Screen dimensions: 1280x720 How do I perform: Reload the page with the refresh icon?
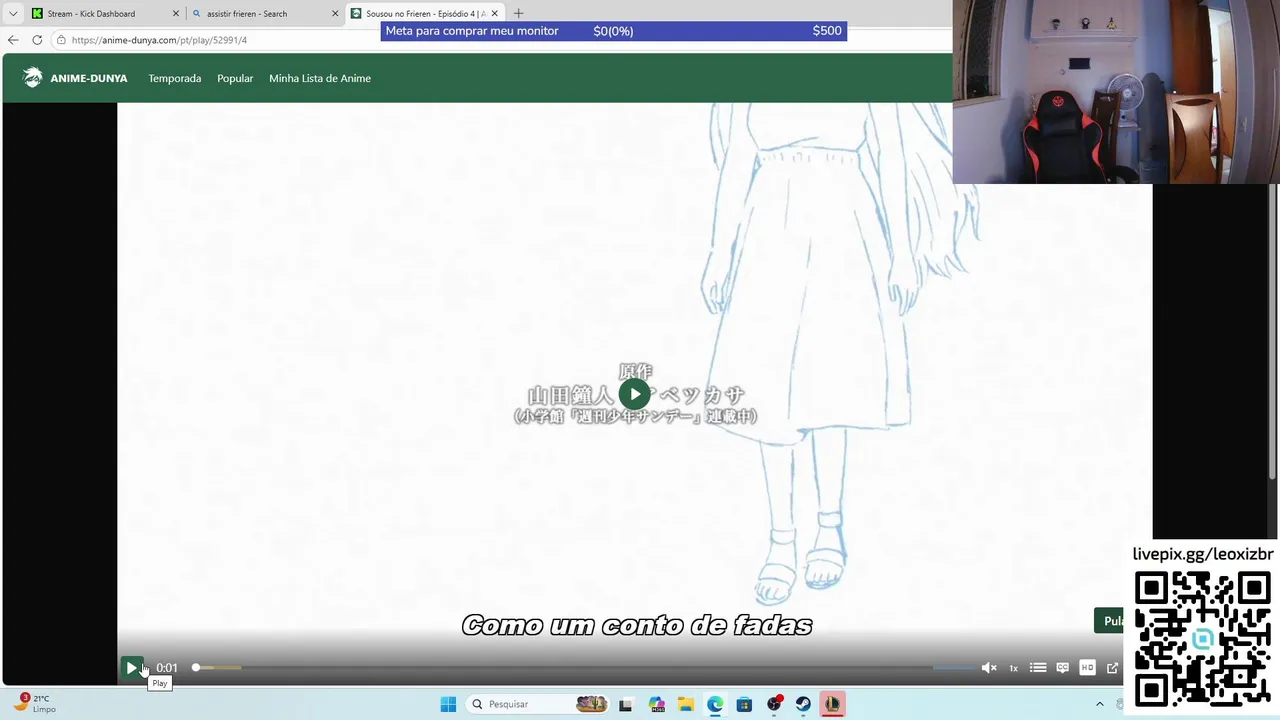coord(37,40)
